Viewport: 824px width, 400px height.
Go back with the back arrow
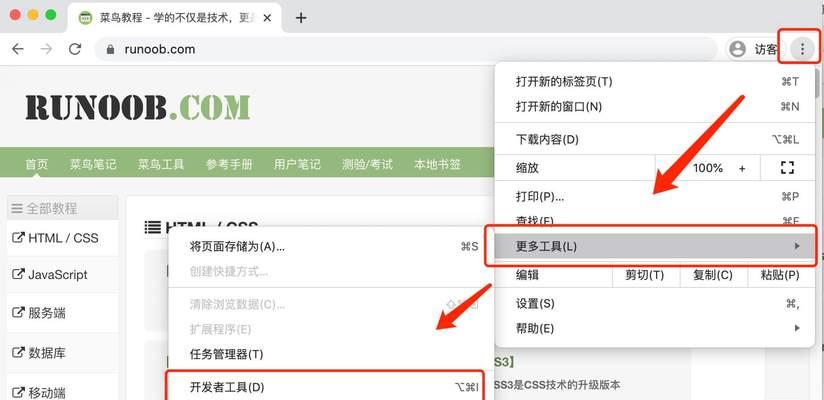tap(18, 49)
